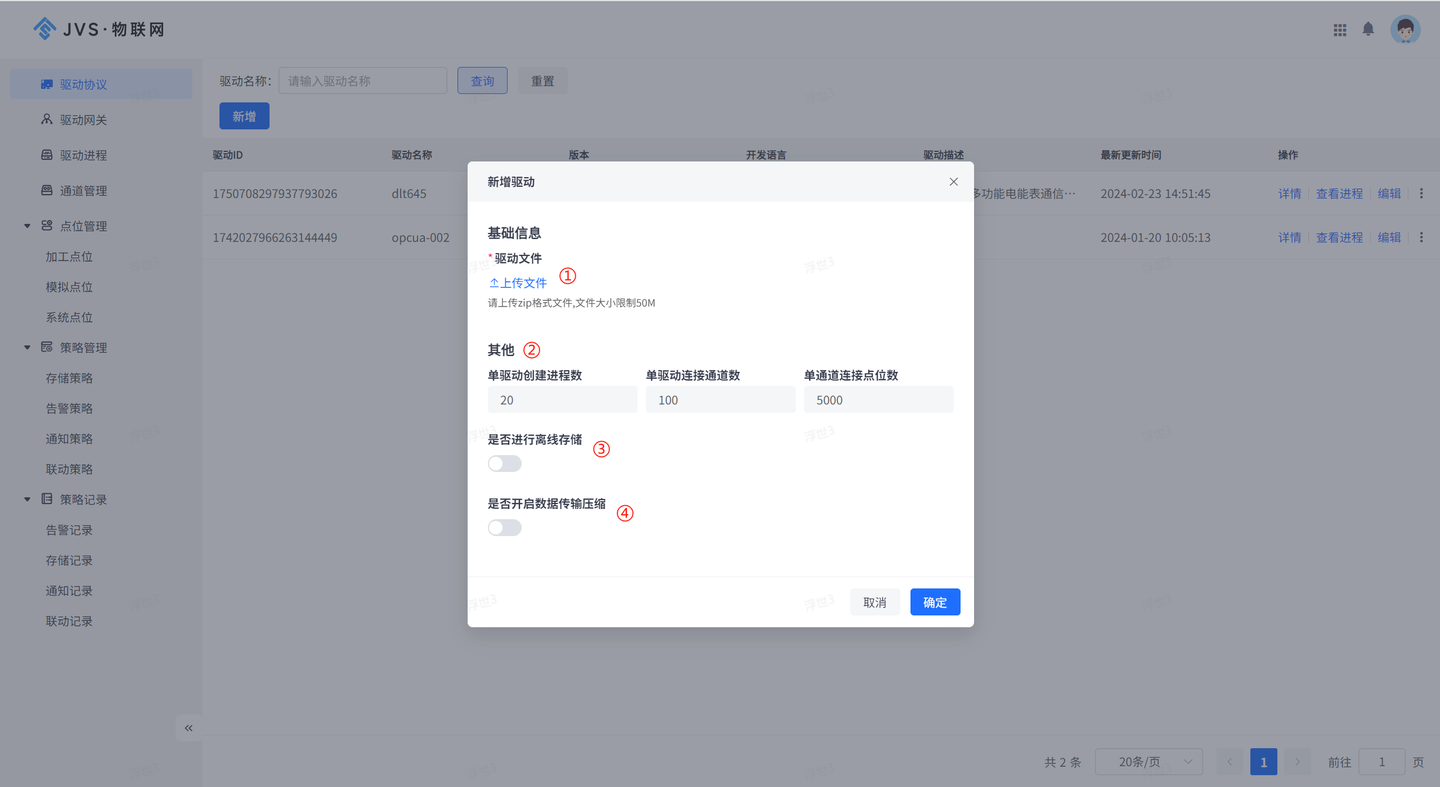The image size is (1440, 787).
Task: Open the 驱动协议 sidebar section icon
Action: click(x=46, y=84)
